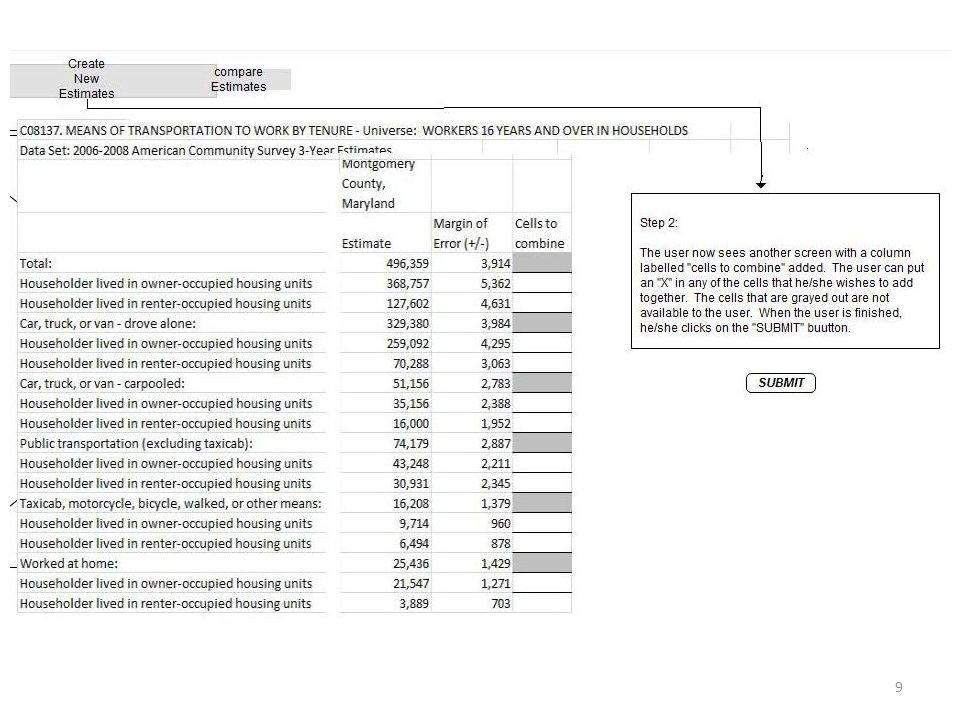Tick combine cell for public transportation owner-occupied row

click(542, 463)
